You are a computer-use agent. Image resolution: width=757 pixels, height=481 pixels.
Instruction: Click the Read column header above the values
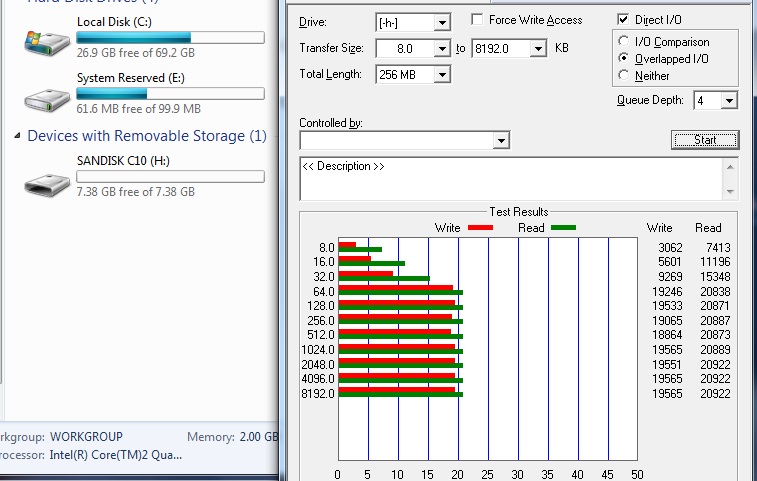(708, 228)
